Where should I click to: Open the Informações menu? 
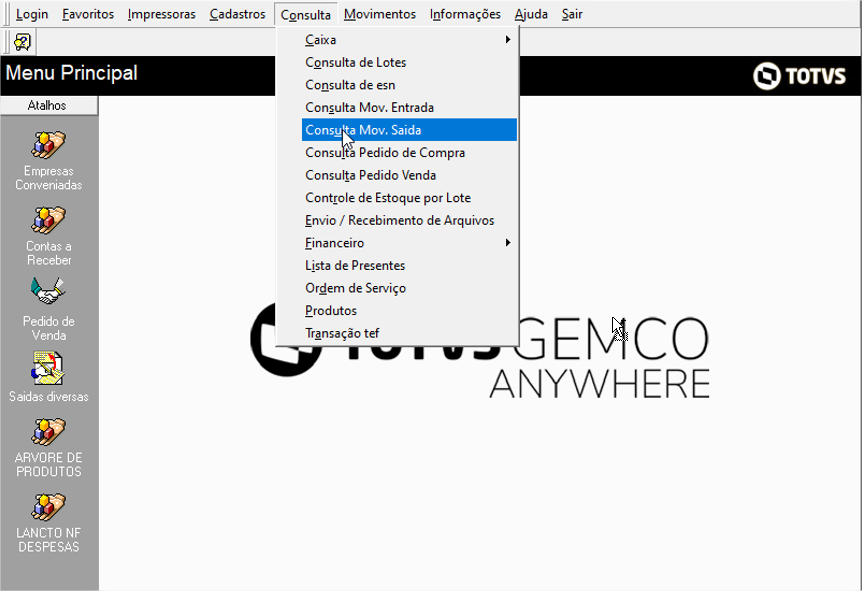click(465, 14)
